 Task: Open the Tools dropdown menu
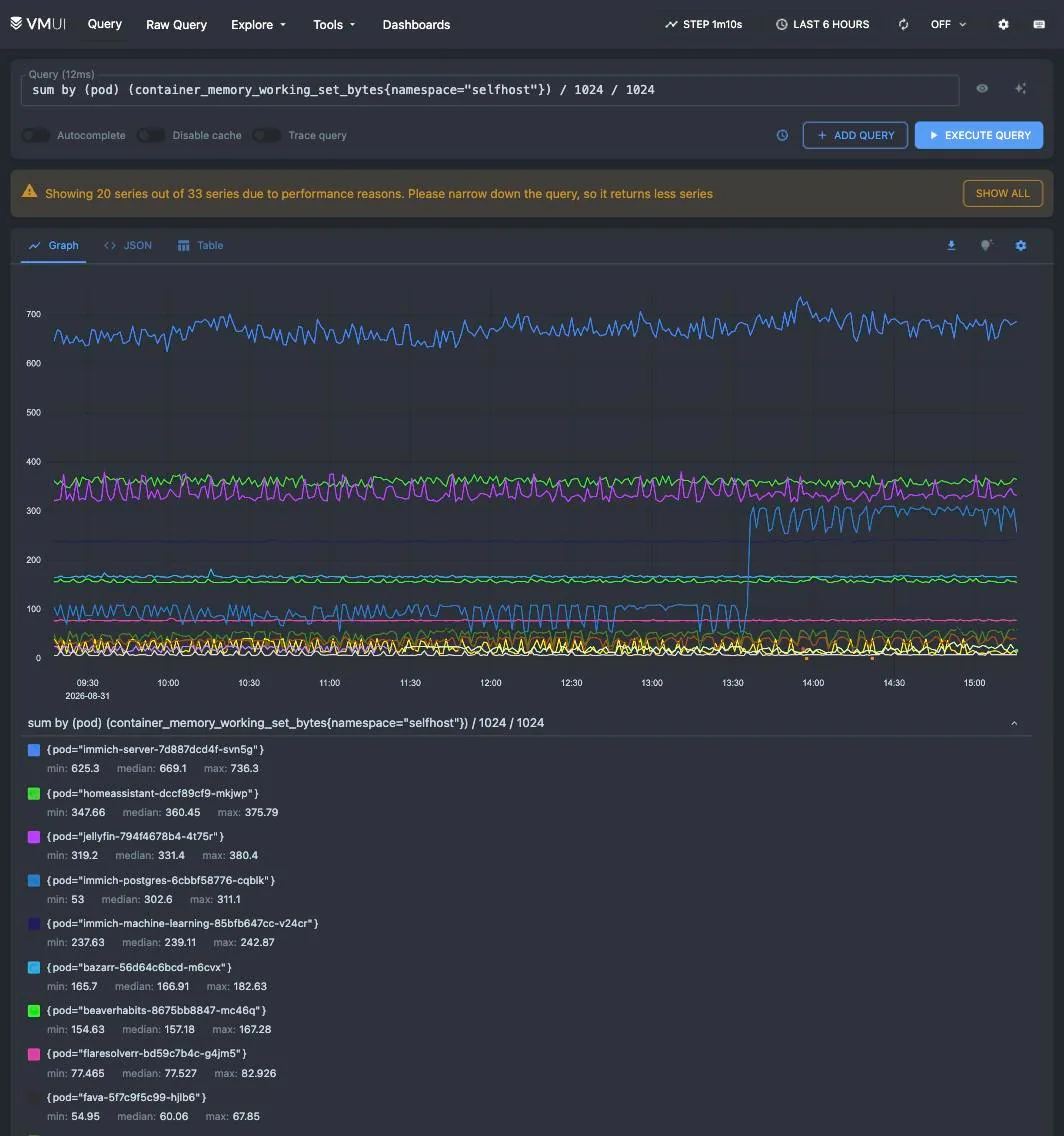click(334, 25)
